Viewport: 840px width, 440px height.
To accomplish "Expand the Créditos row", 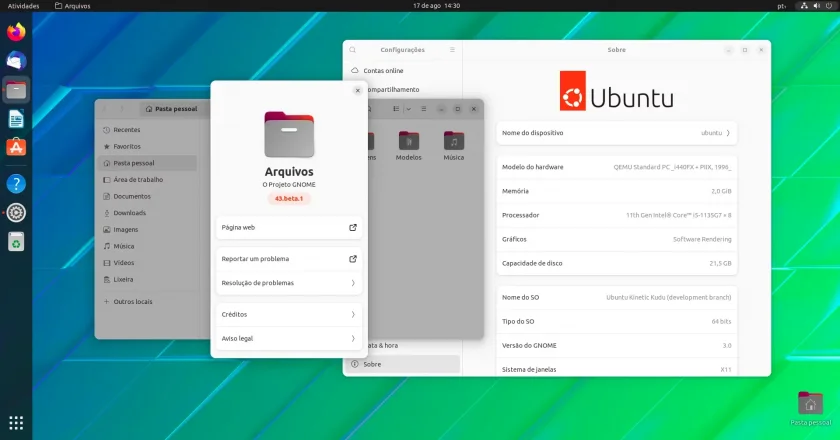I will pyautogui.click(x=289, y=315).
